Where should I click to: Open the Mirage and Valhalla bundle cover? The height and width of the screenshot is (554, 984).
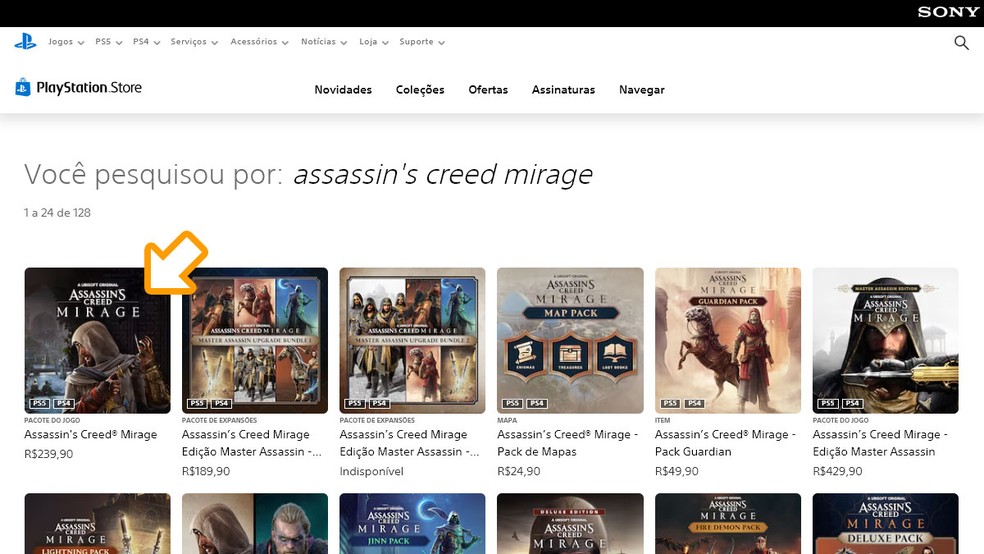point(255,523)
